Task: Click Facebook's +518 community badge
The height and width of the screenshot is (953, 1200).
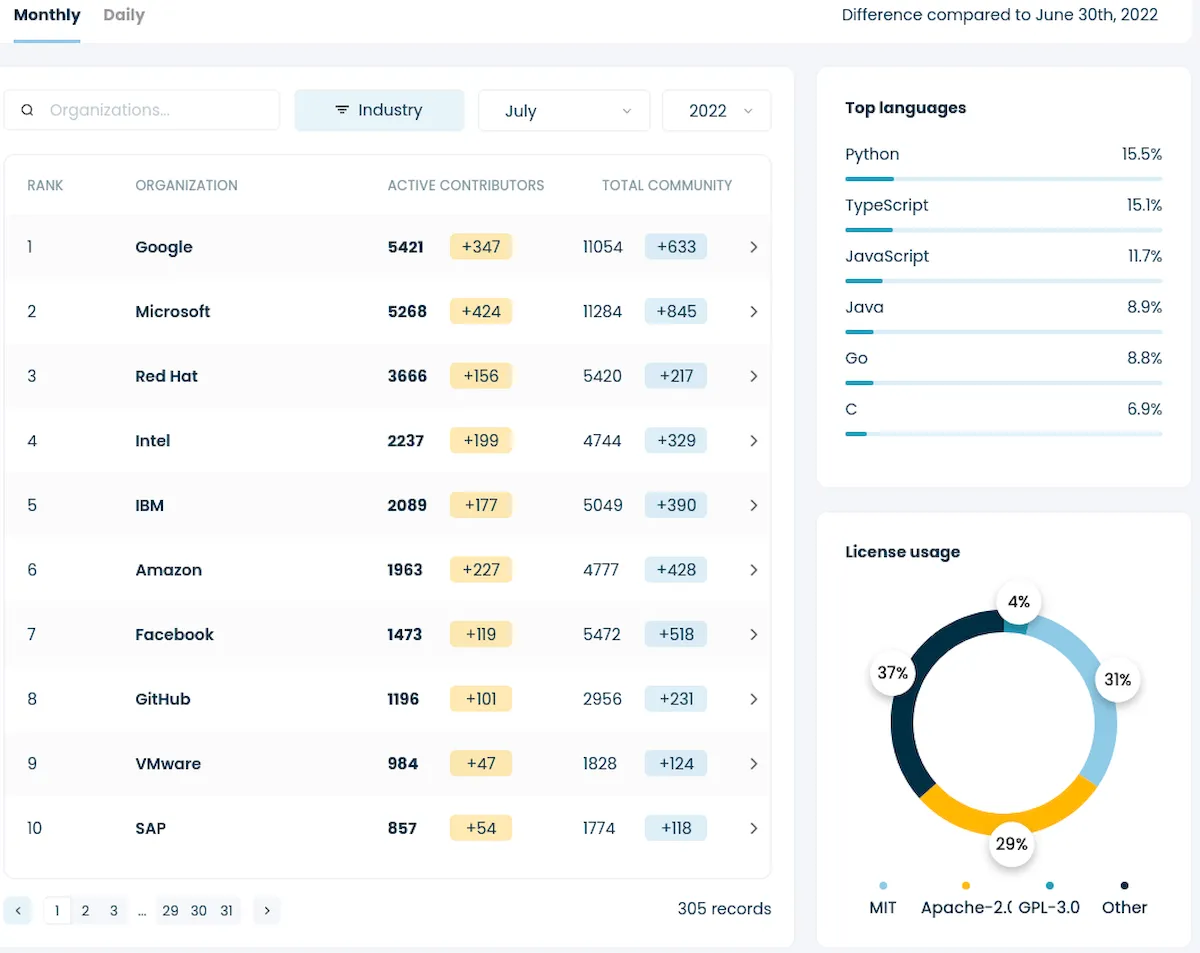Action: tap(676, 634)
